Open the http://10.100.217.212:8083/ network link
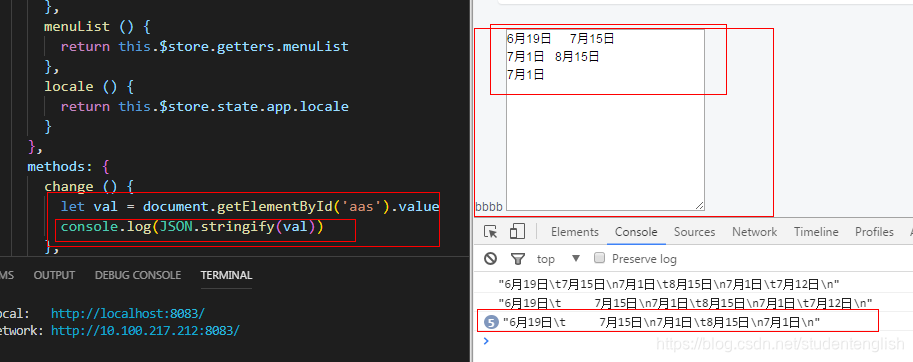 pos(145,331)
